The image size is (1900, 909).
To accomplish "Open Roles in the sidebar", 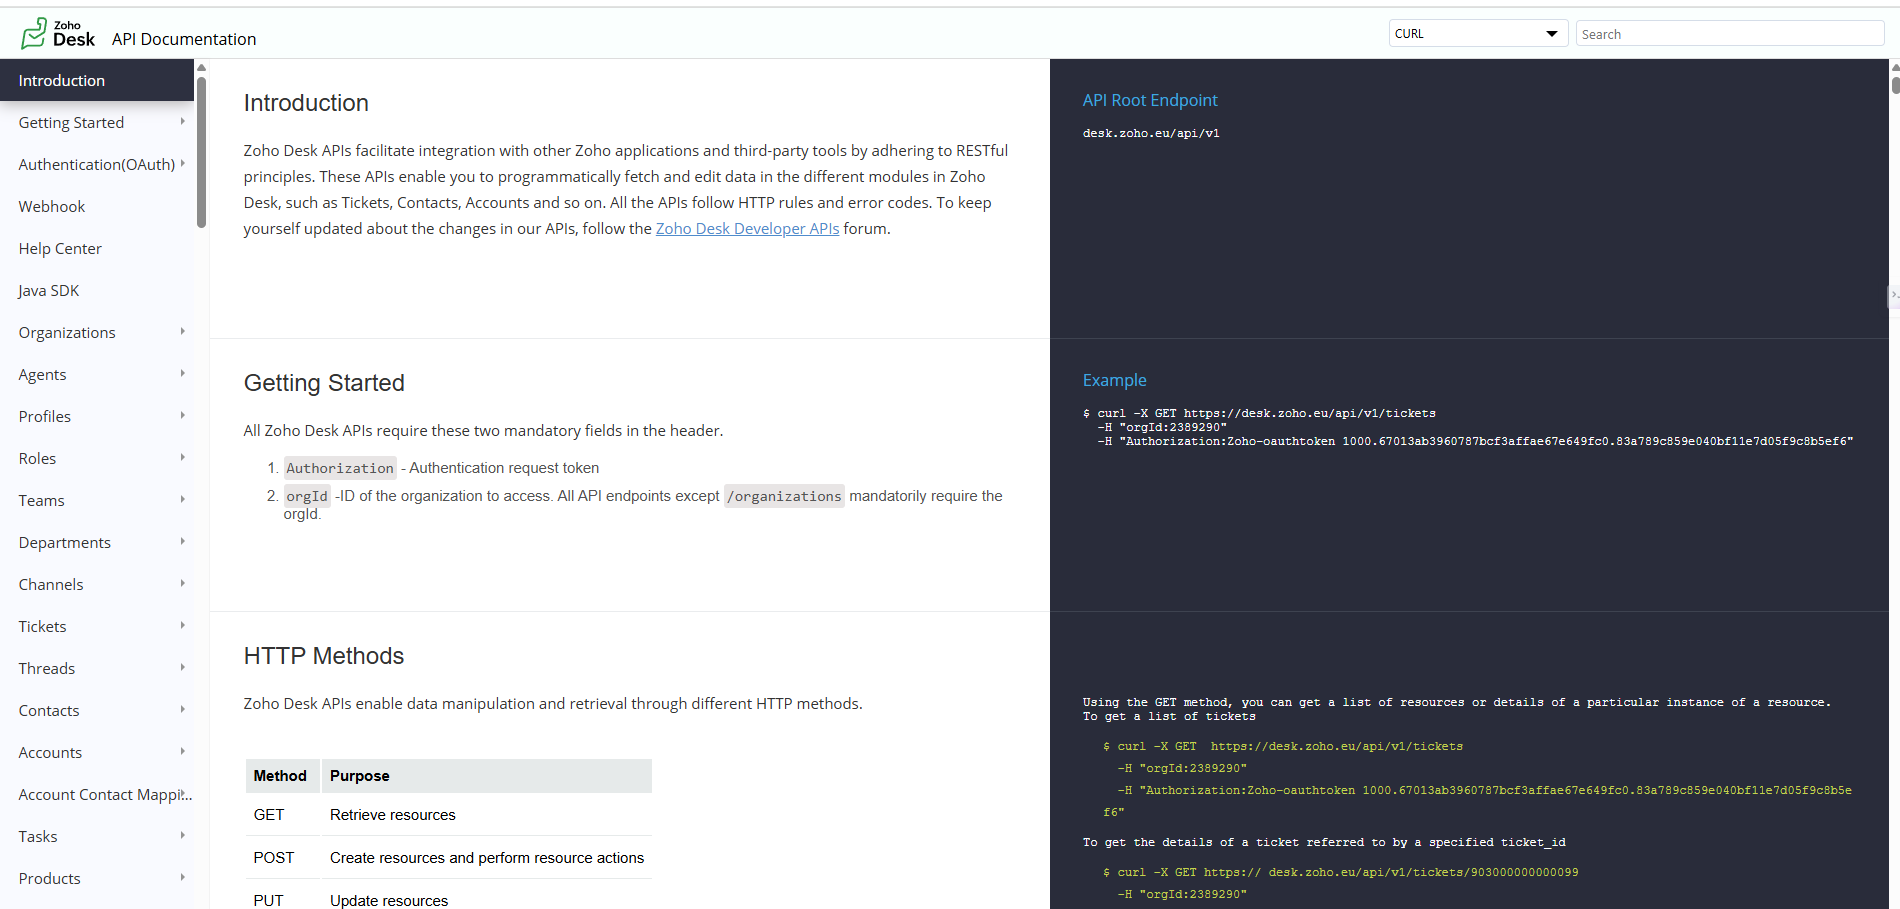I will 37,458.
